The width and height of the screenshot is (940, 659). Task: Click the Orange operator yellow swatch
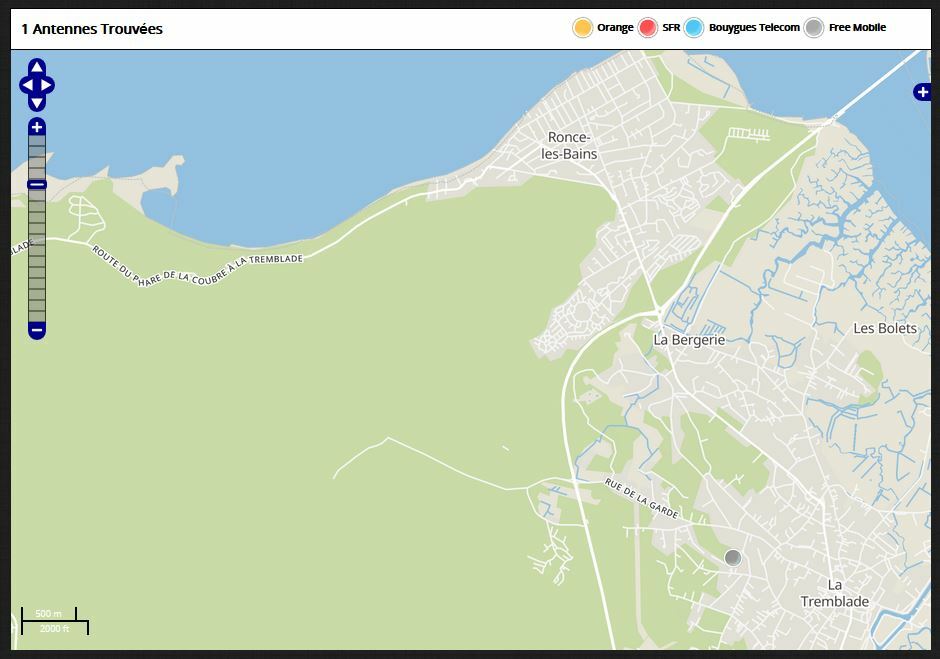[582, 28]
